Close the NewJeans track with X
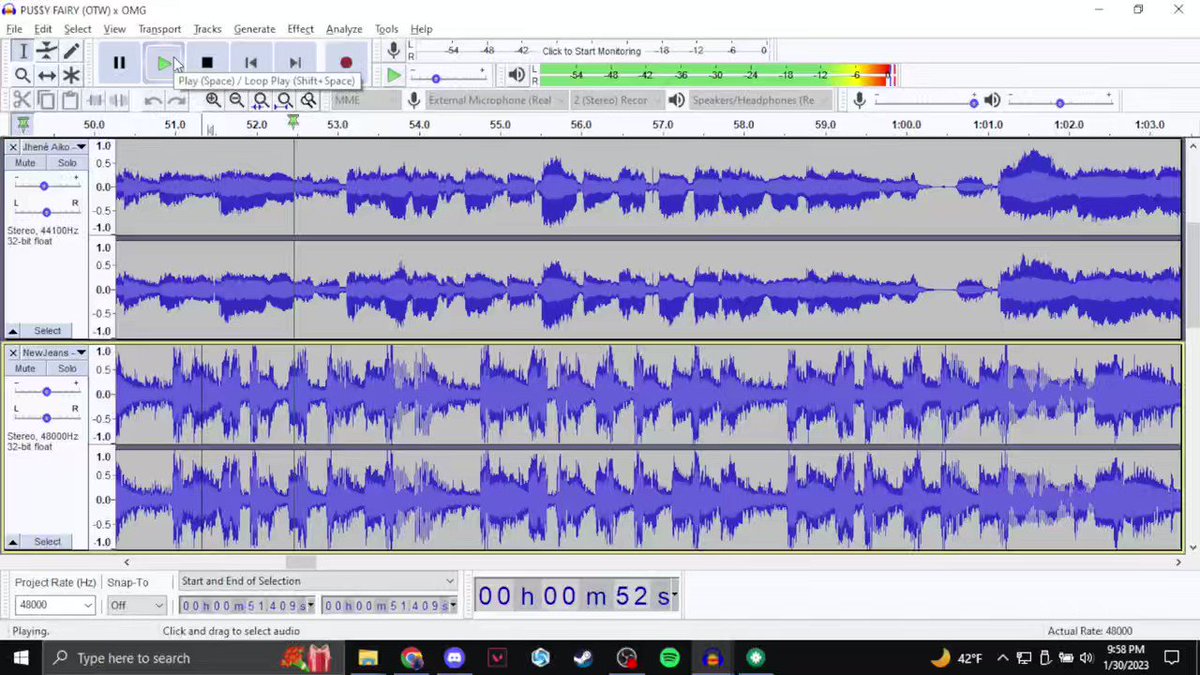 pyautogui.click(x=13, y=353)
